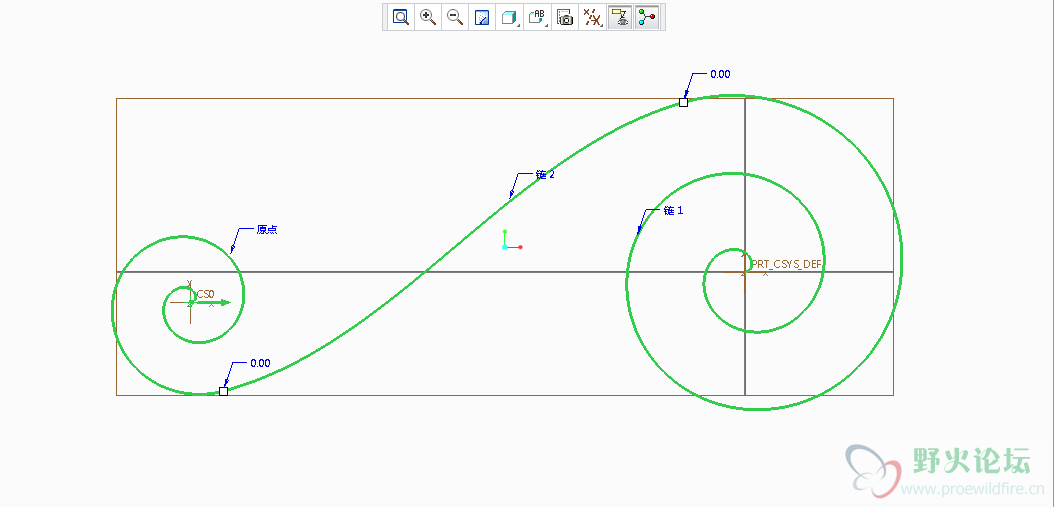Select the CS0 coordinate system label
Viewport: 1054px width, 507px height.
(205, 294)
